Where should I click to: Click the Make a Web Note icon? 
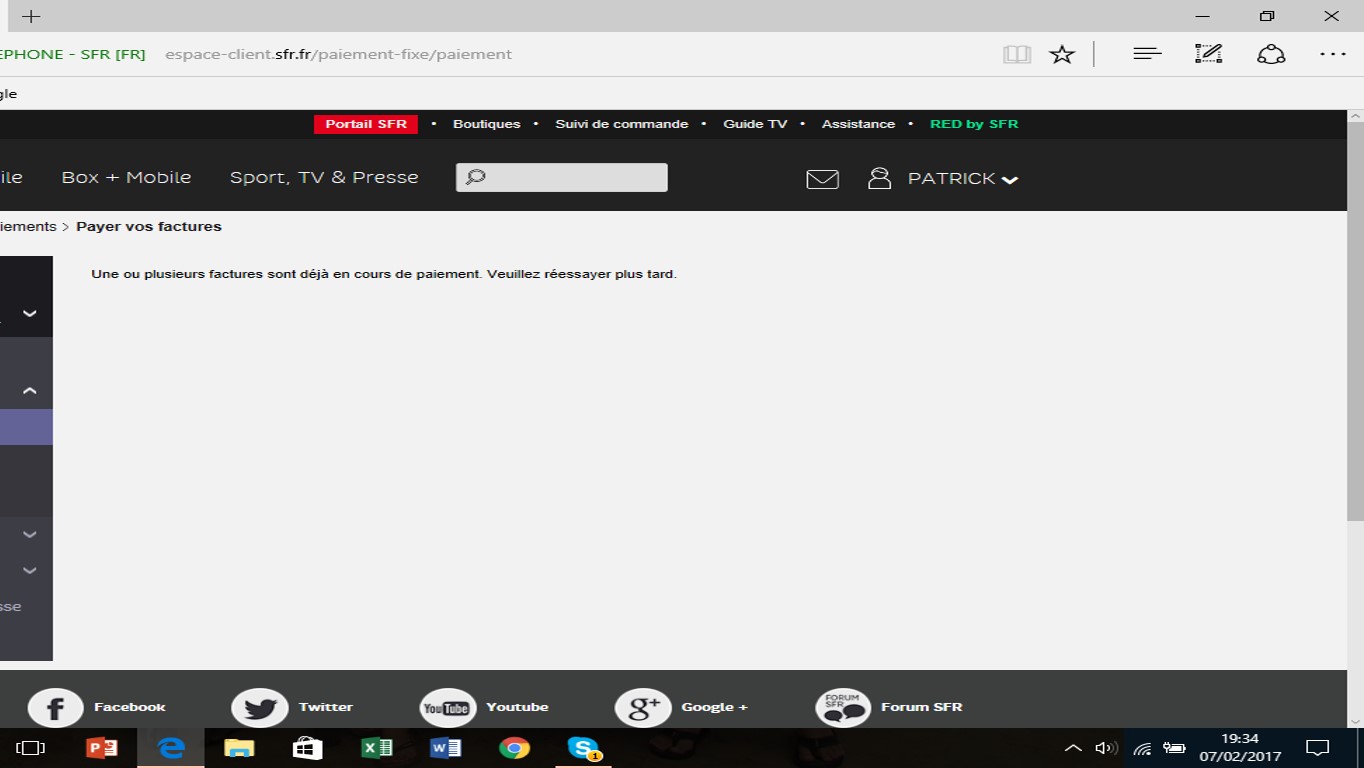click(1208, 54)
